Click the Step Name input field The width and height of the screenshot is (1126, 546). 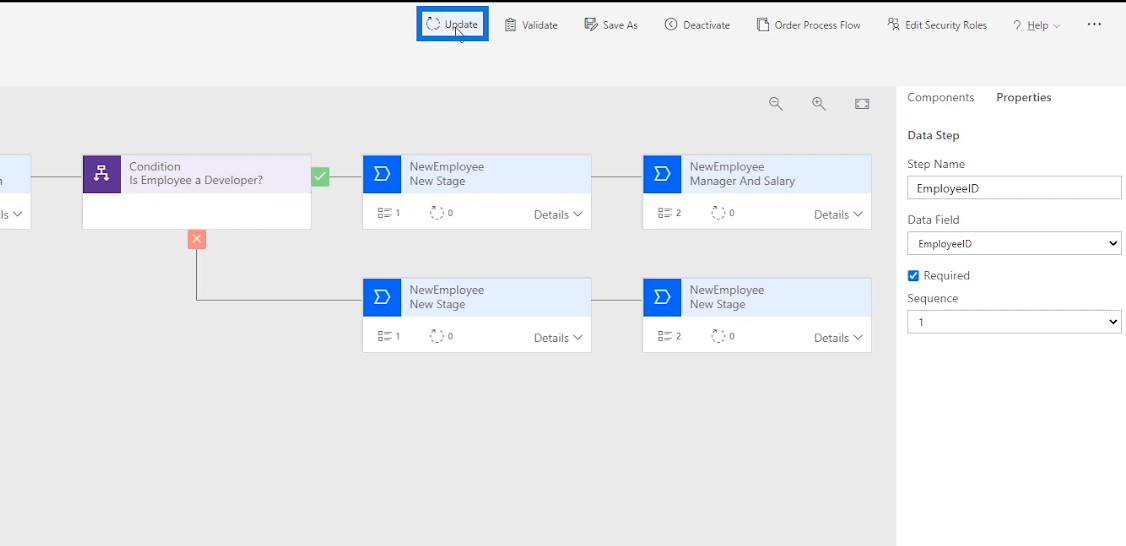coord(1014,188)
